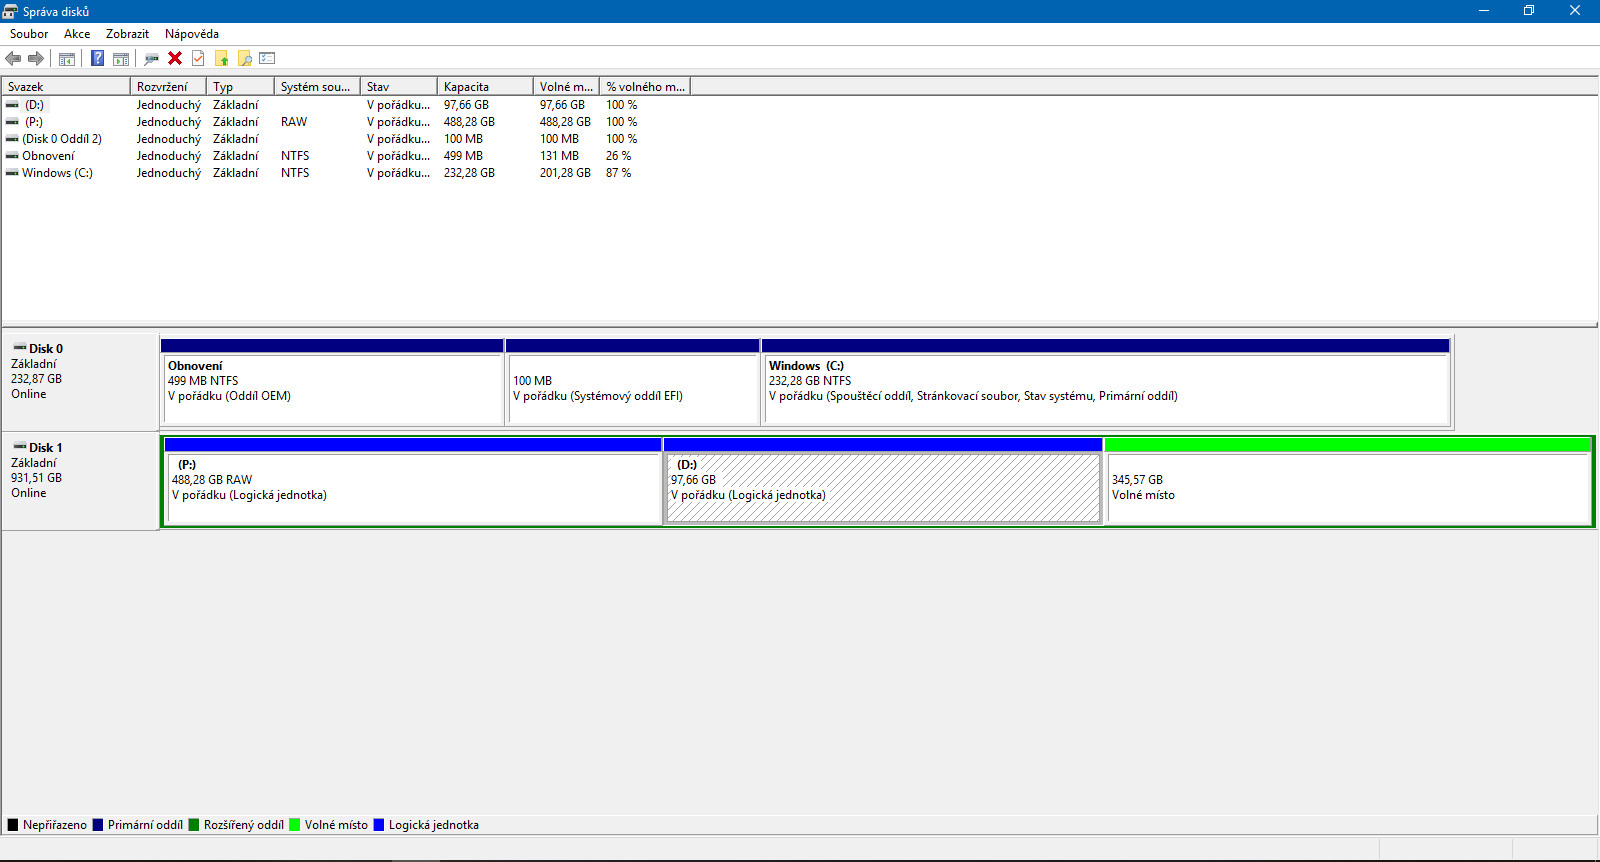Select the Disk 0 label panel
This screenshot has width=1600, height=862.
[80, 382]
